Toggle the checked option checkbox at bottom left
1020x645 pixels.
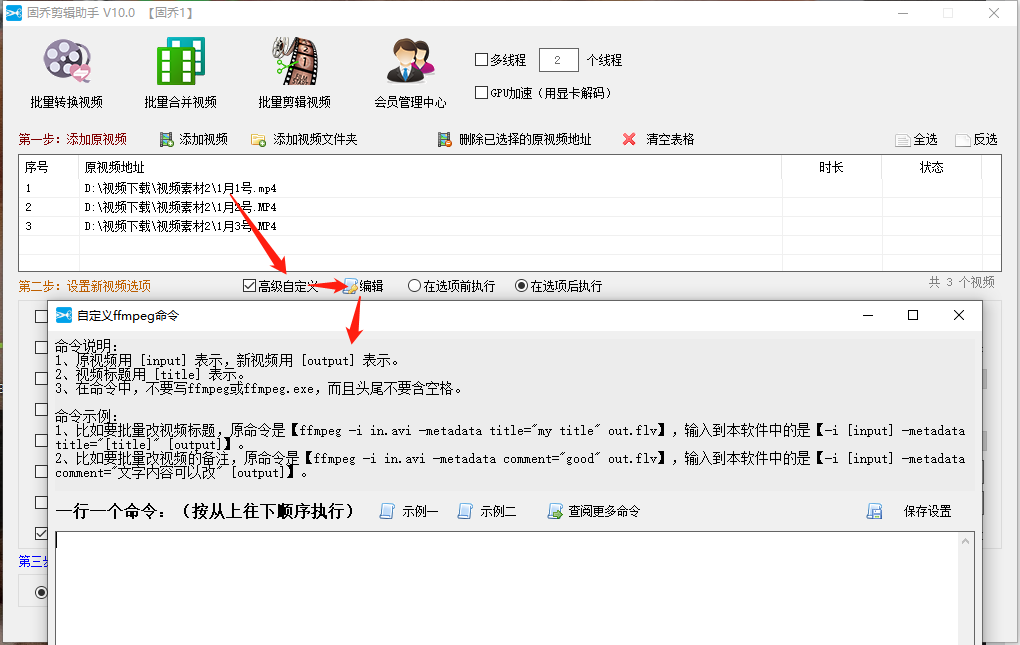pyautogui.click(x=41, y=533)
